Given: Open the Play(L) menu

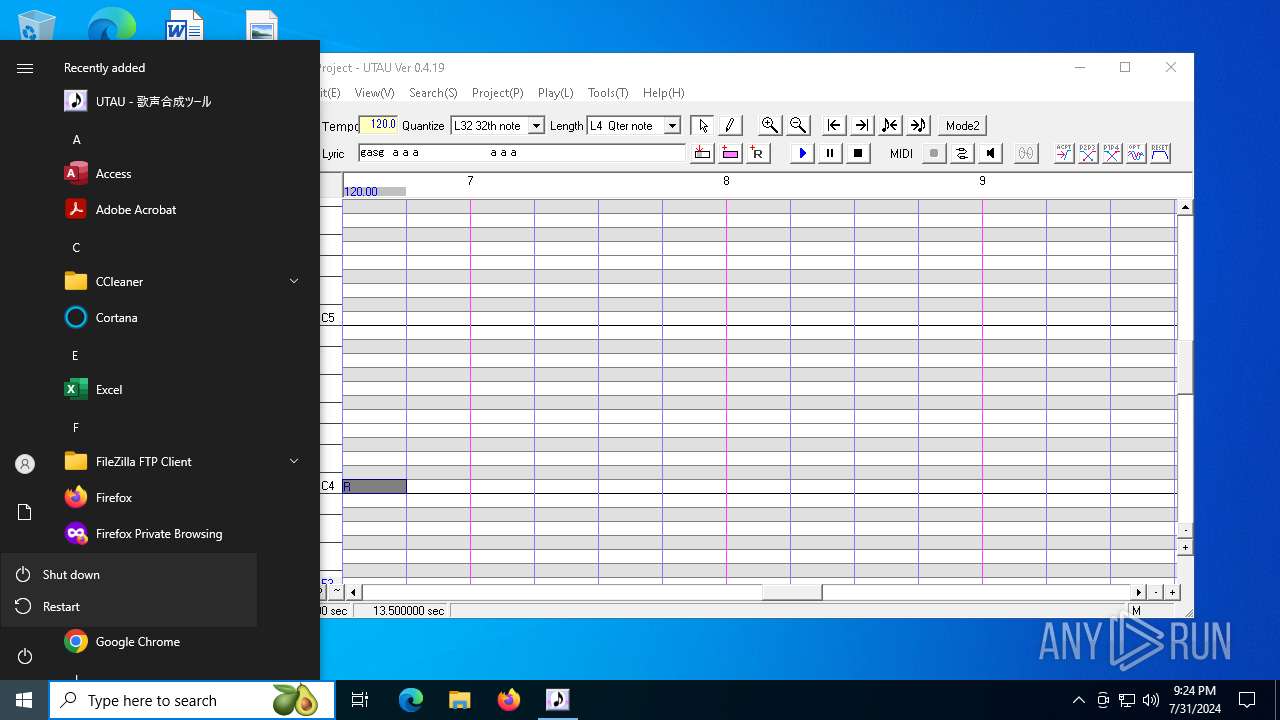Looking at the screenshot, I should pyautogui.click(x=555, y=92).
